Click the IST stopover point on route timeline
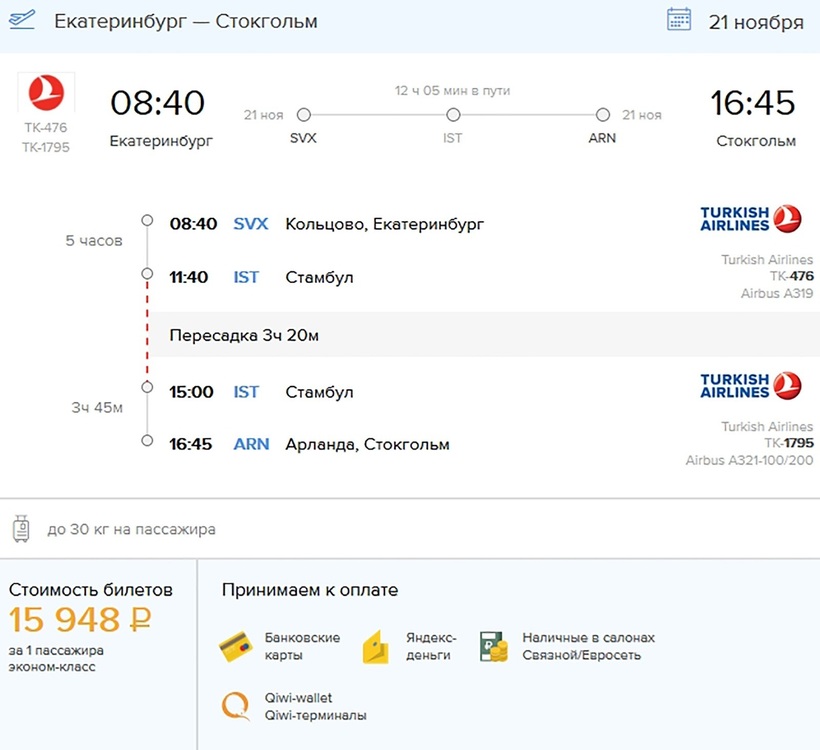This screenshot has width=820, height=750. (x=453, y=115)
